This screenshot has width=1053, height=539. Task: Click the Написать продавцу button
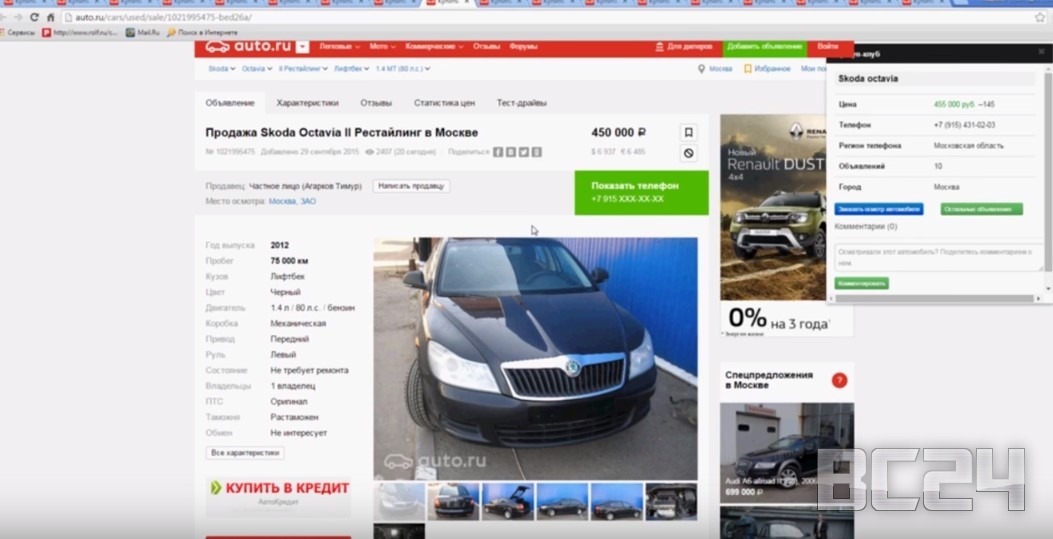tap(411, 186)
